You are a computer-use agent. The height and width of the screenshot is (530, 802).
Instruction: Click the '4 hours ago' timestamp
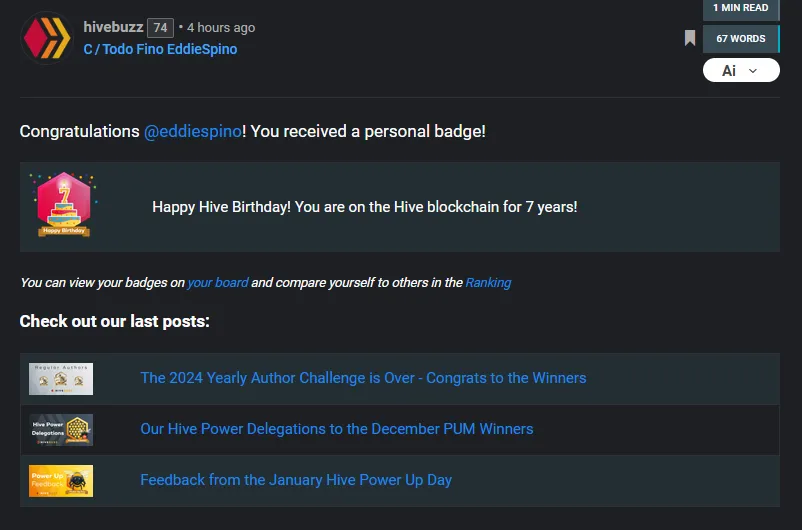(x=221, y=28)
